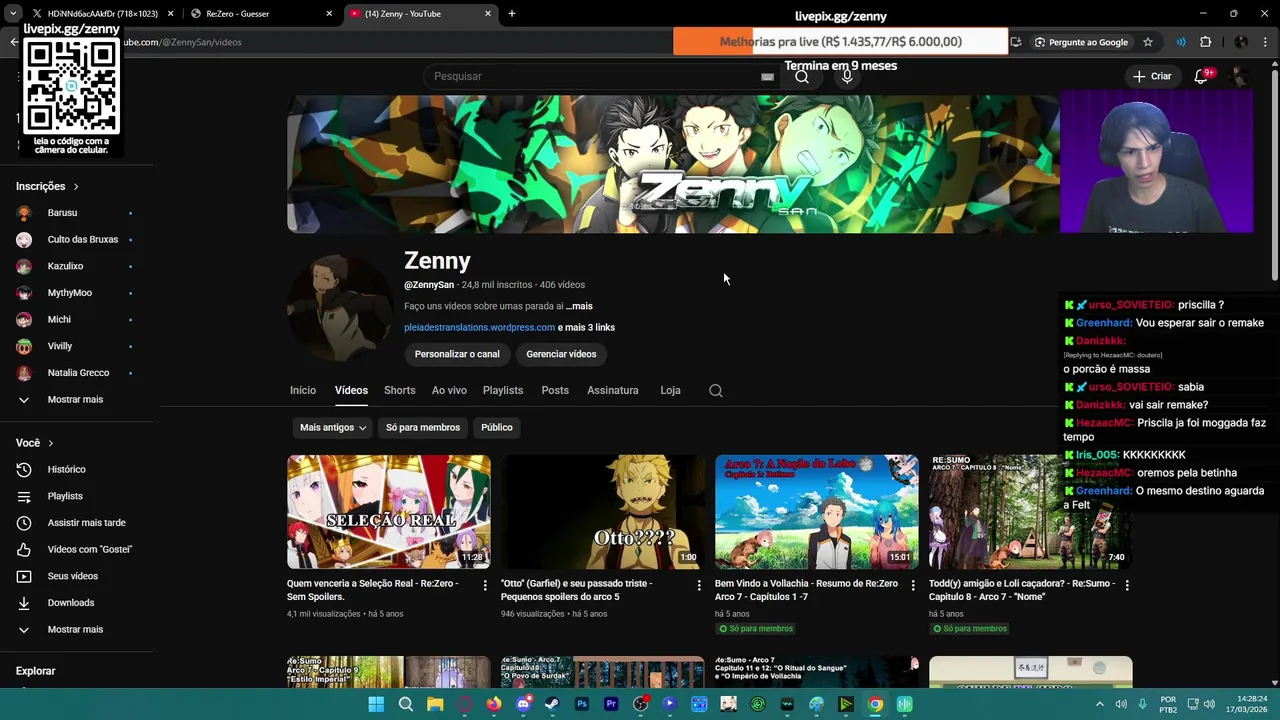This screenshot has height=720, width=1280.
Task: Switch to Loja channel tab
Action: [670, 391]
